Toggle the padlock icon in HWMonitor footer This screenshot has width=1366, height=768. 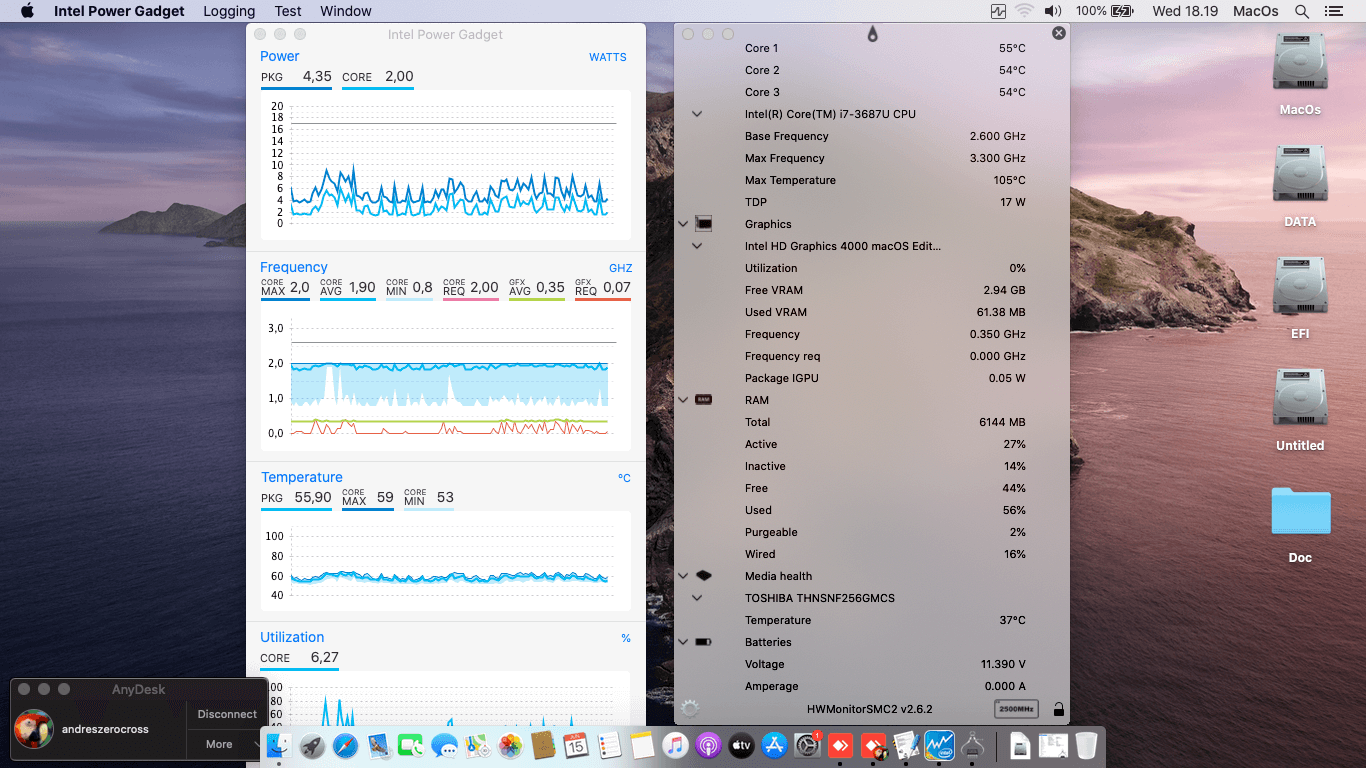coord(1058,709)
